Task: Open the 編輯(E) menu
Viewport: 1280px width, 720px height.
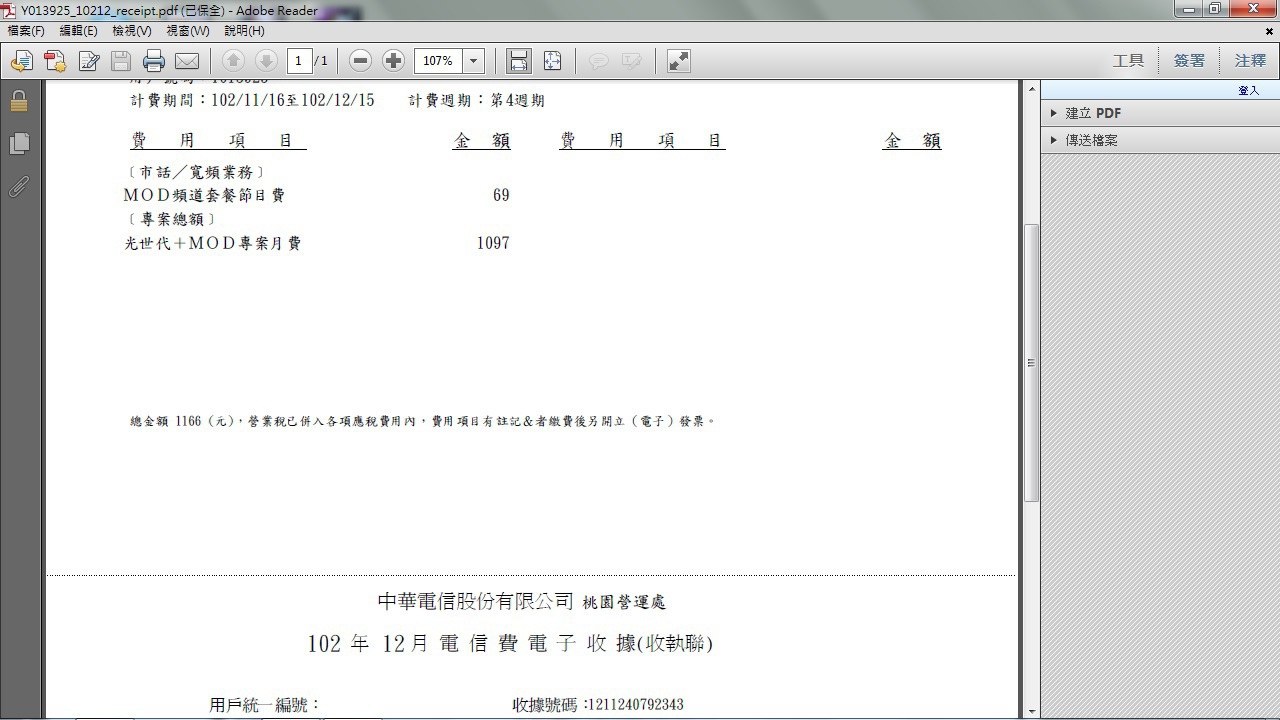Action: coord(79,31)
